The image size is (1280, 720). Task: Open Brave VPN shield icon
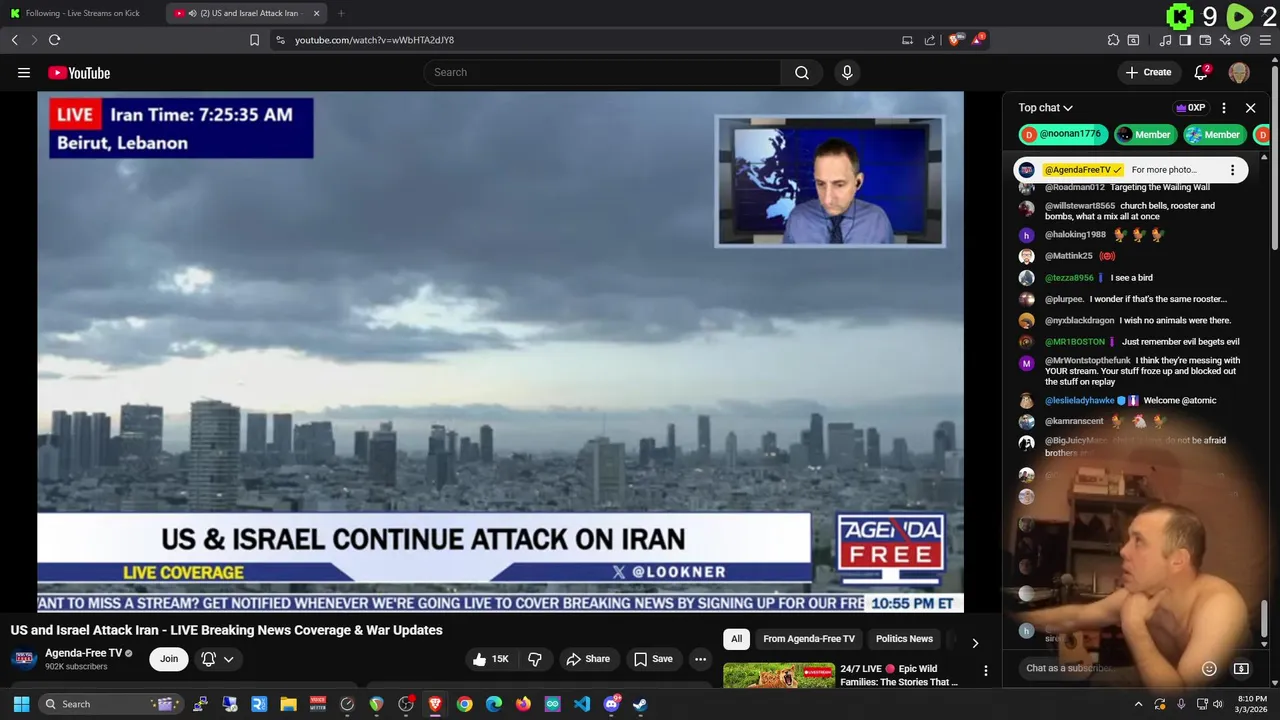(1245, 40)
